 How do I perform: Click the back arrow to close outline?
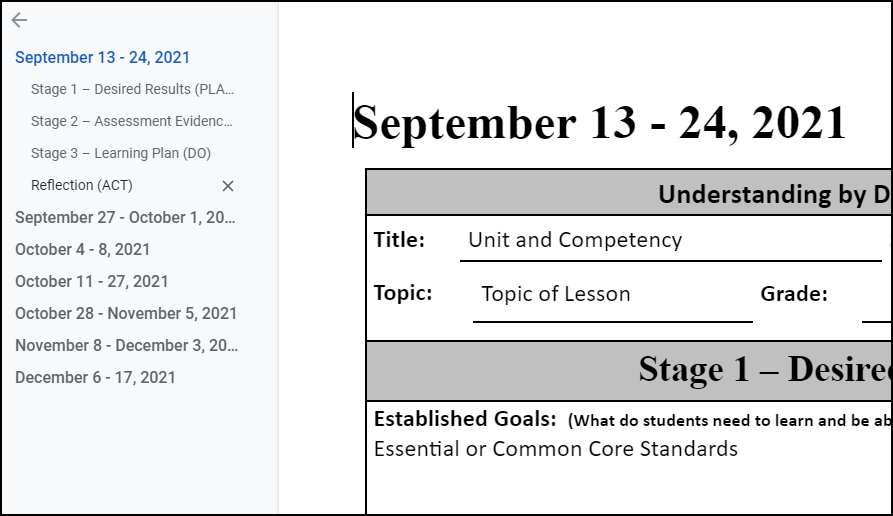(19, 20)
